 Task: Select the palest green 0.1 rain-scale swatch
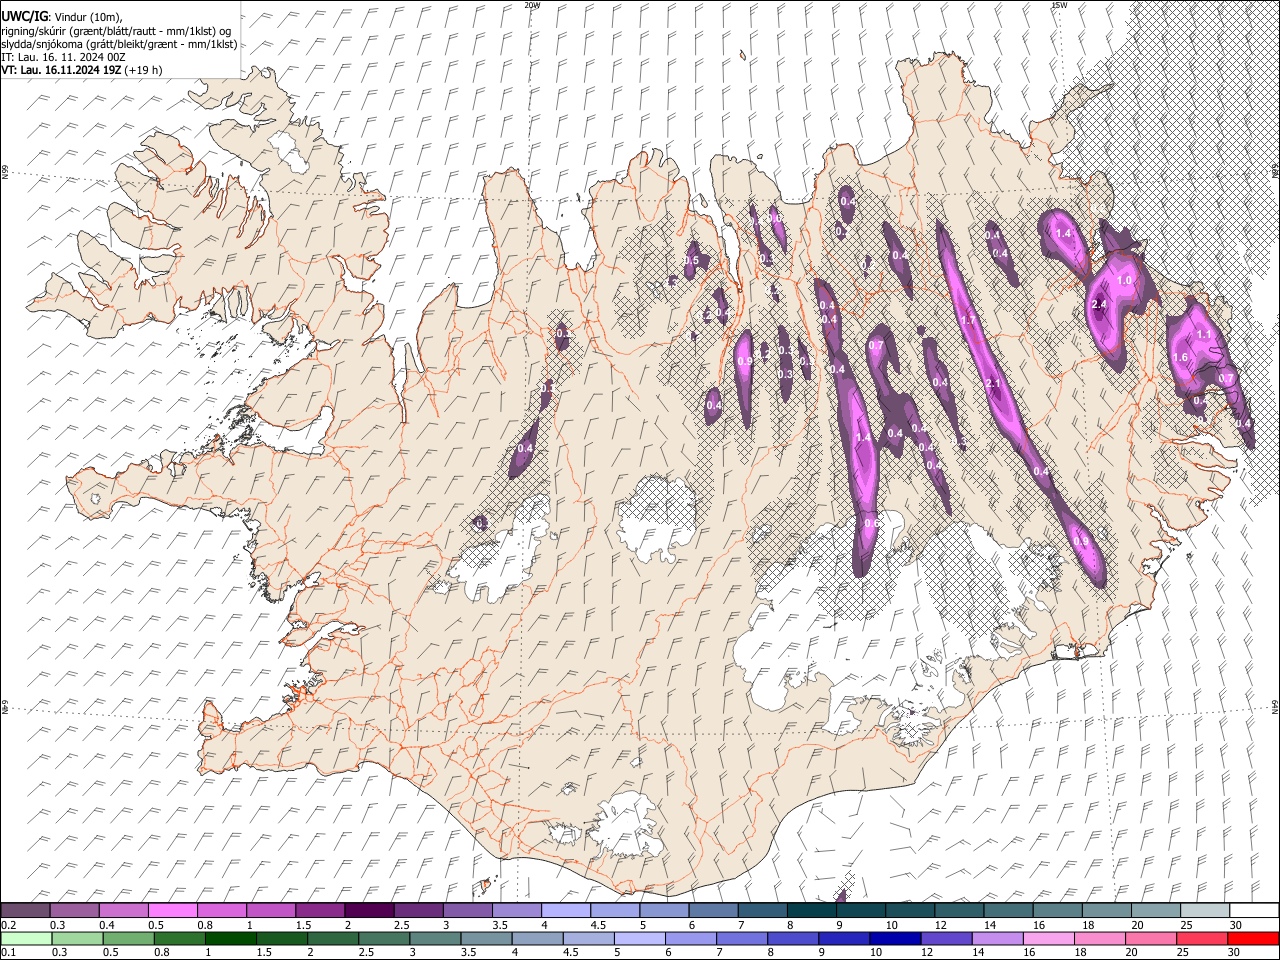point(27,938)
